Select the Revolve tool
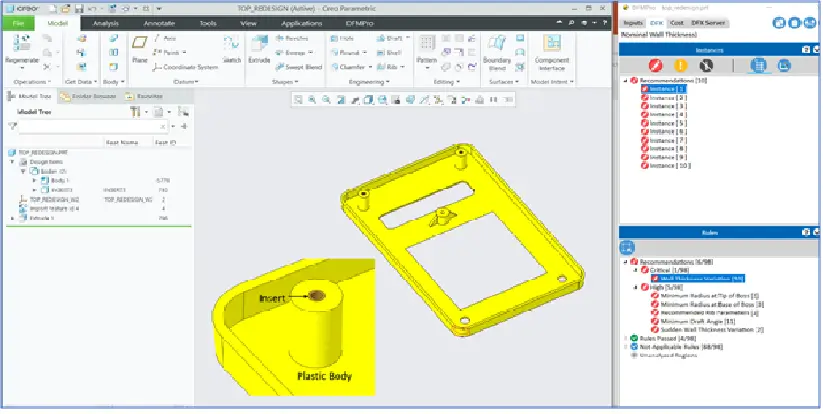The width and height of the screenshot is (823, 414). click(x=291, y=38)
